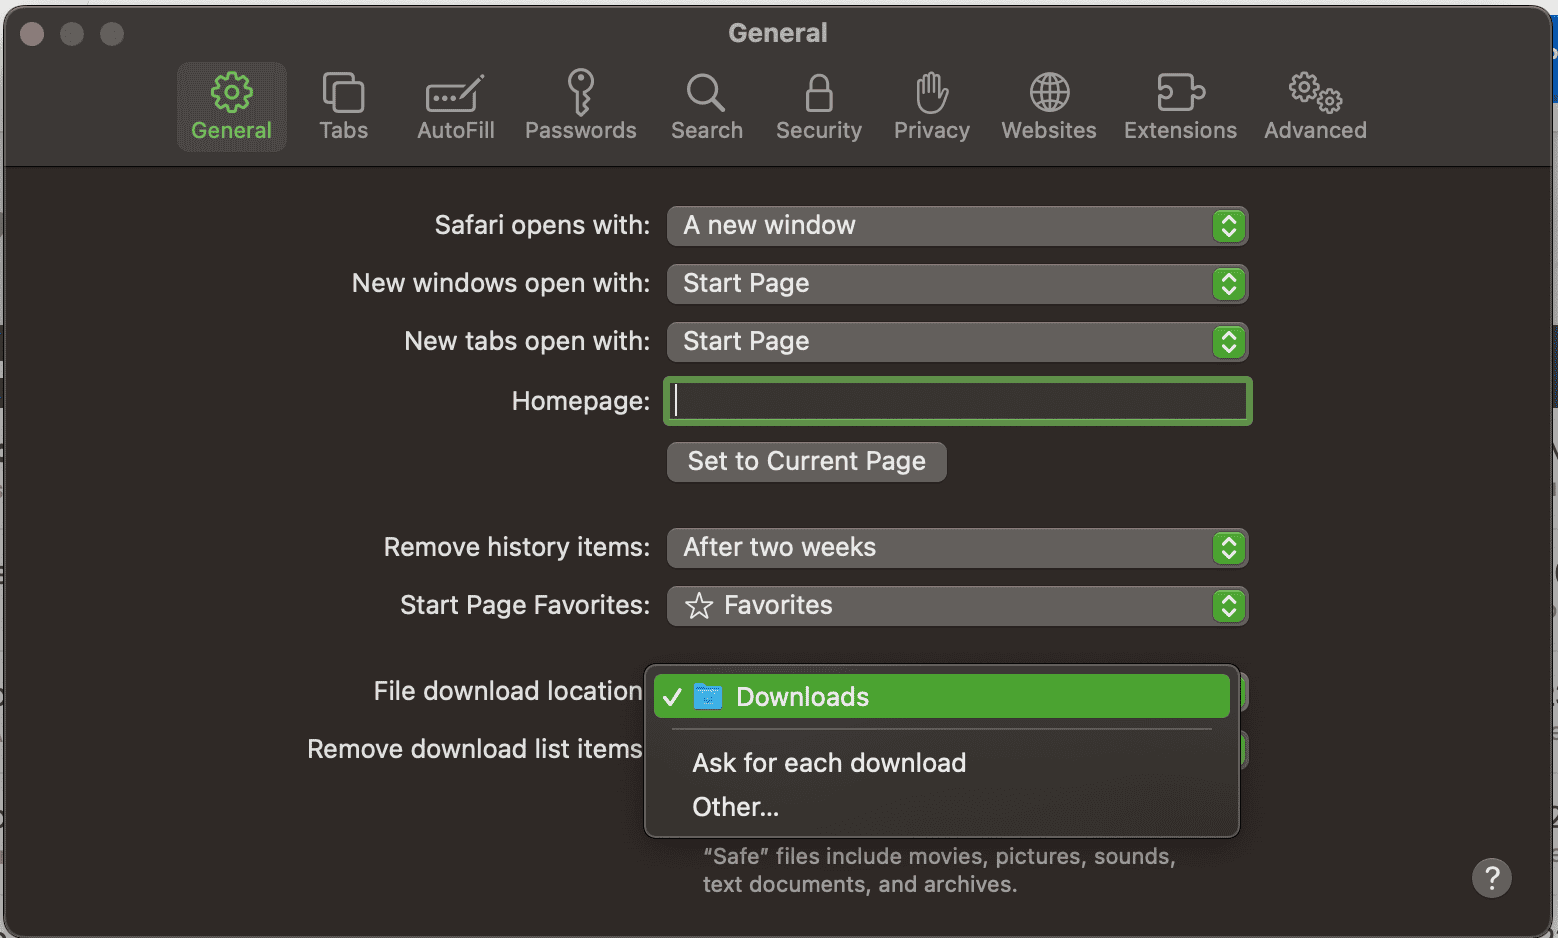Open the 'Start Page Favorites' dropdown
Screen dimensions: 1558x938
click(x=957, y=606)
